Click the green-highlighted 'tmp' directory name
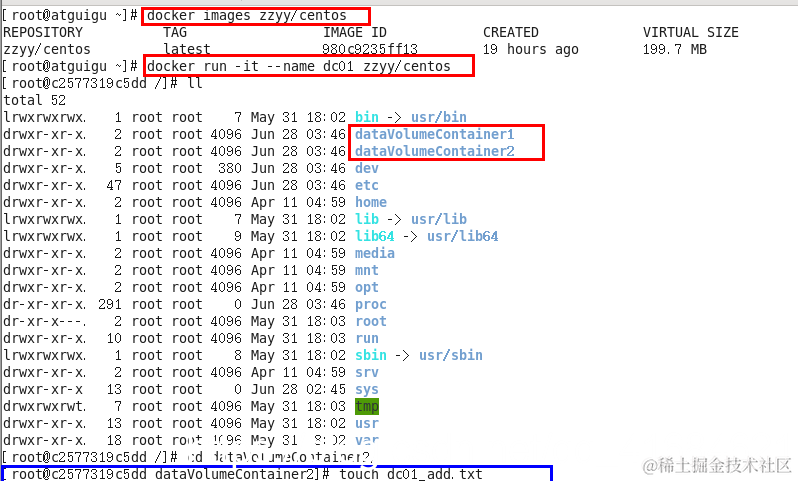This screenshot has height=481, width=798. click(366, 406)
